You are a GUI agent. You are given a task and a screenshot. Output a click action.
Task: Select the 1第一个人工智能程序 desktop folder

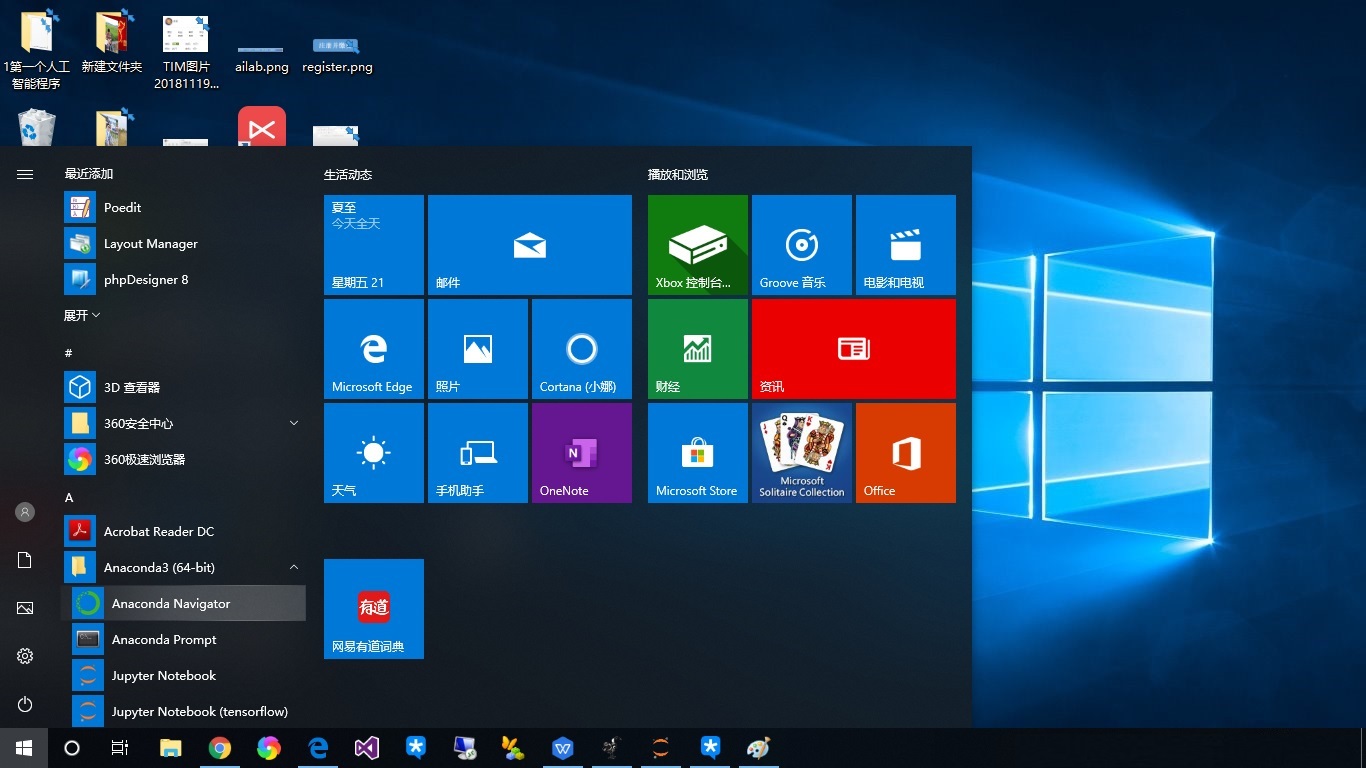coord(37,49)
